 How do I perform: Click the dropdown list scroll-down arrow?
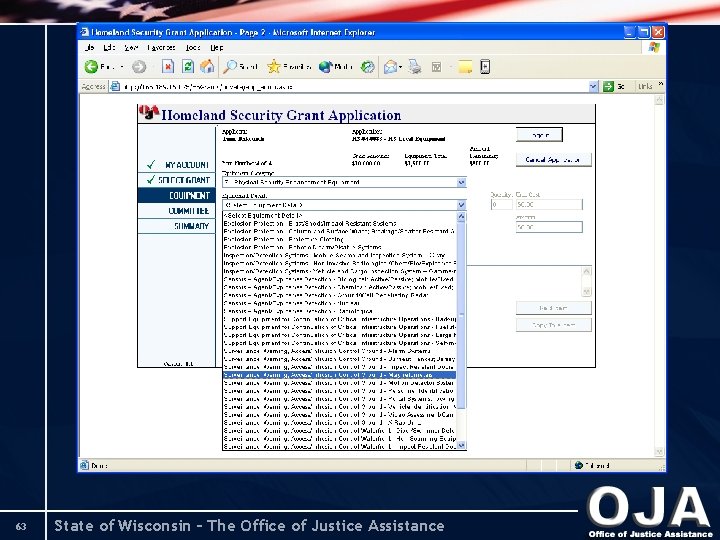[x=461, y=445]
